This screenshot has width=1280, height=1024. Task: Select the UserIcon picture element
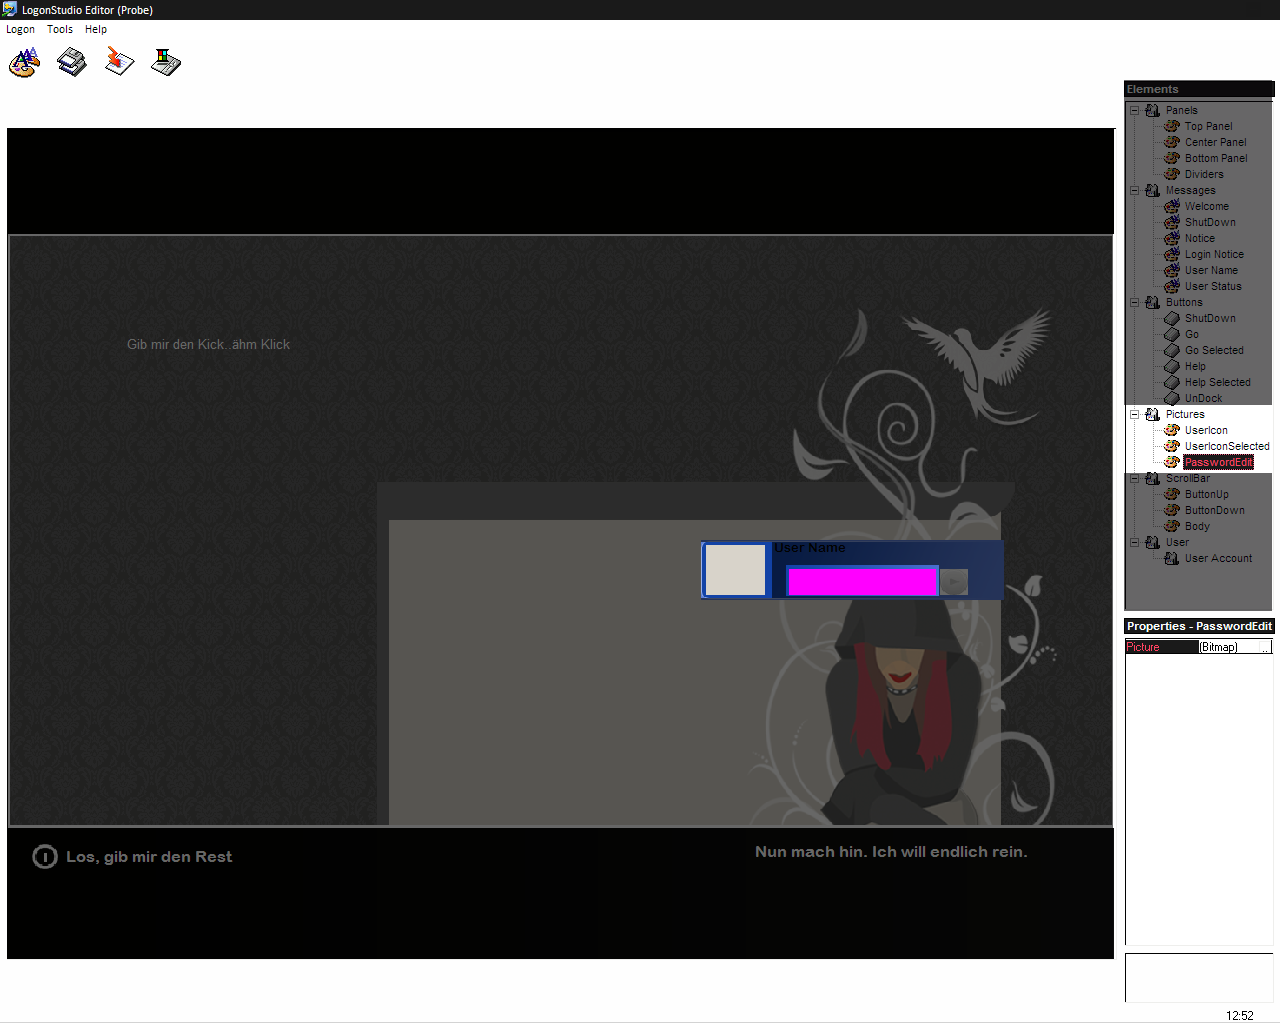pos(1206,430)
